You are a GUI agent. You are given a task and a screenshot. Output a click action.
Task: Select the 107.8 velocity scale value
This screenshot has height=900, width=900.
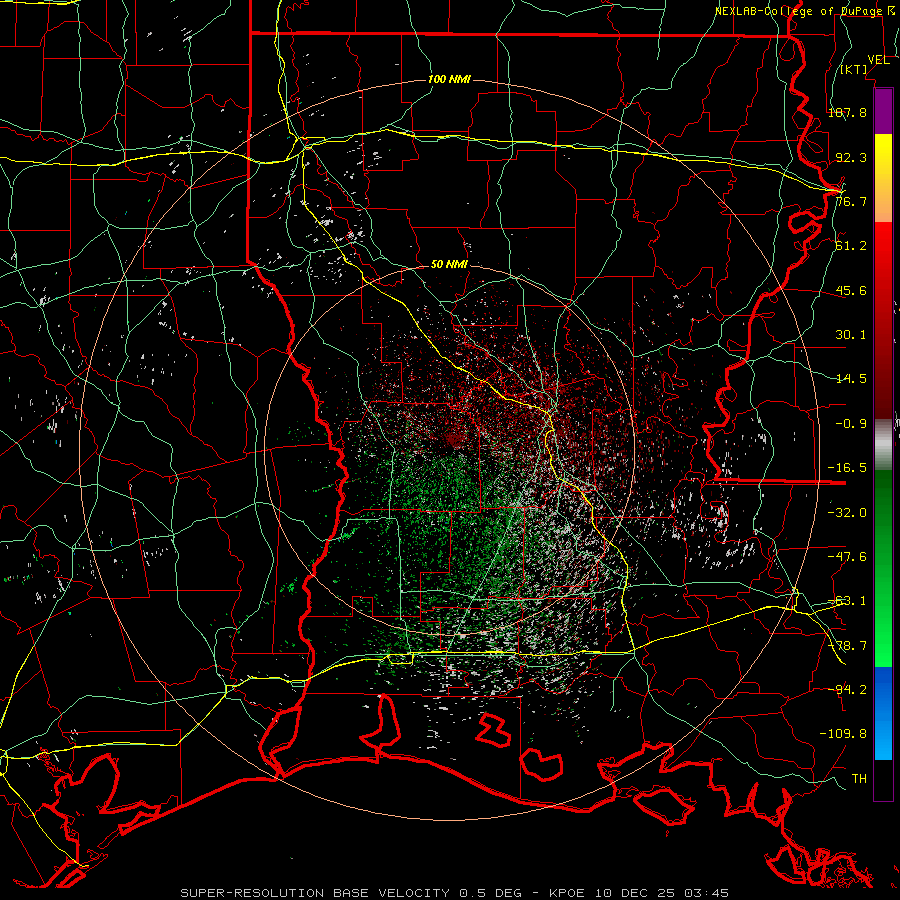point(847,112)
